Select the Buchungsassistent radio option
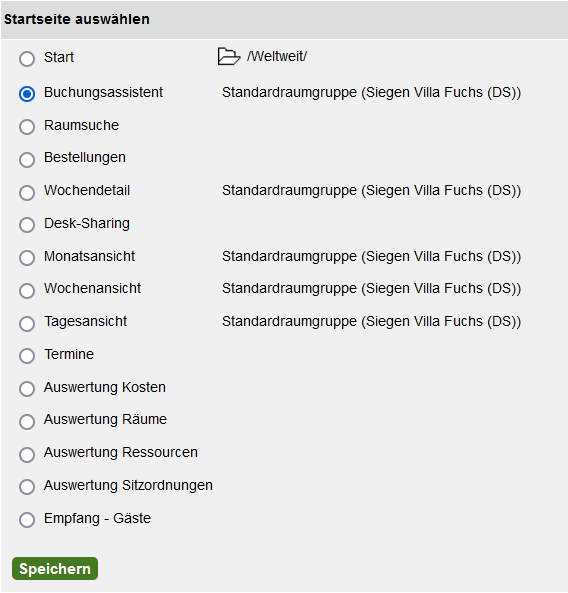 pyautogui.click(x=27, y=94)
